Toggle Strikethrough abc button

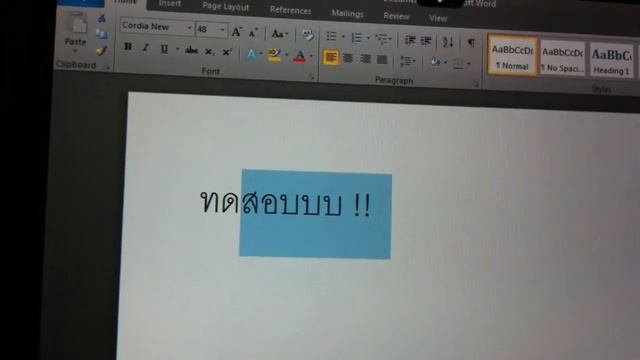(x=191, y=51)
